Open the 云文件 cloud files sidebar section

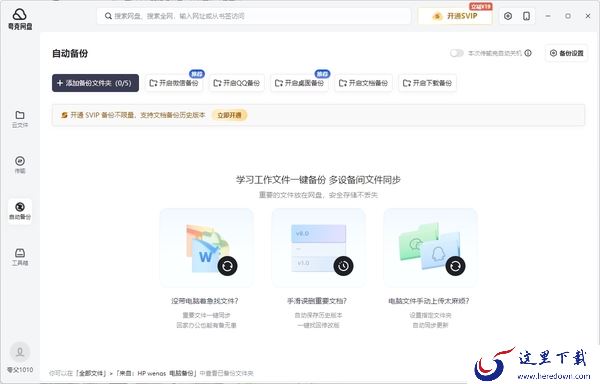coord(20,119)
